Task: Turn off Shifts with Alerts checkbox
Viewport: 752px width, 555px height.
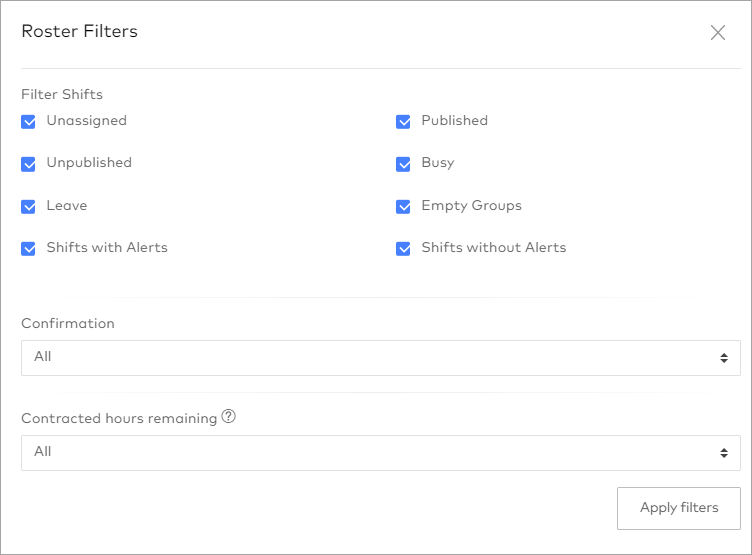Action: [x=29, y=248]
